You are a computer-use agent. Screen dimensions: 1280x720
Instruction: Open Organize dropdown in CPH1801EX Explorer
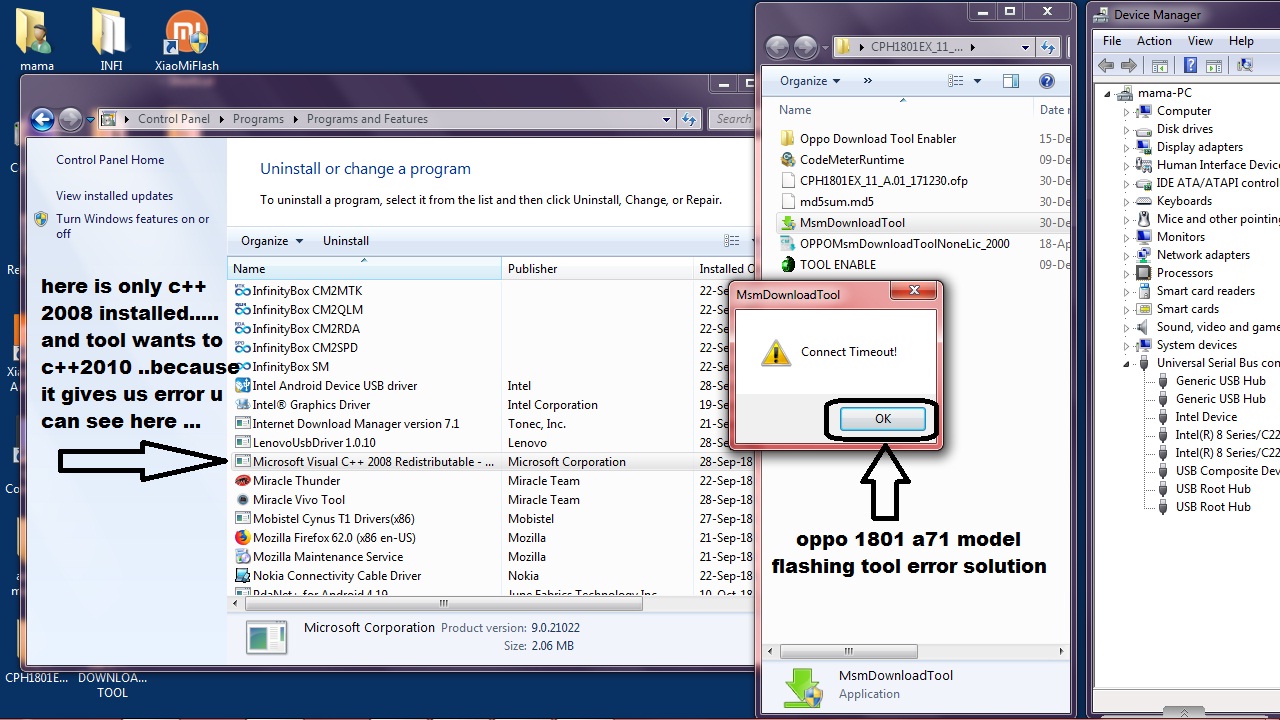click(x=810, y=81)
